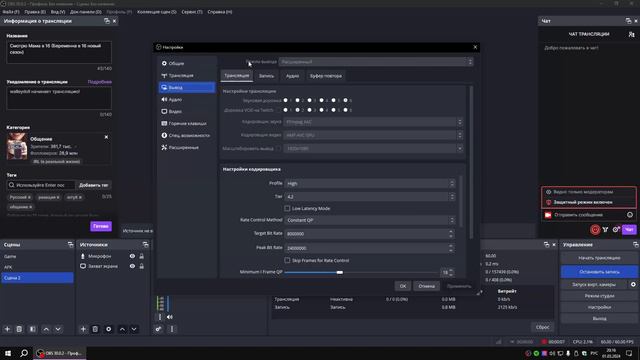Click the Добавить тег button

(93, 185)
